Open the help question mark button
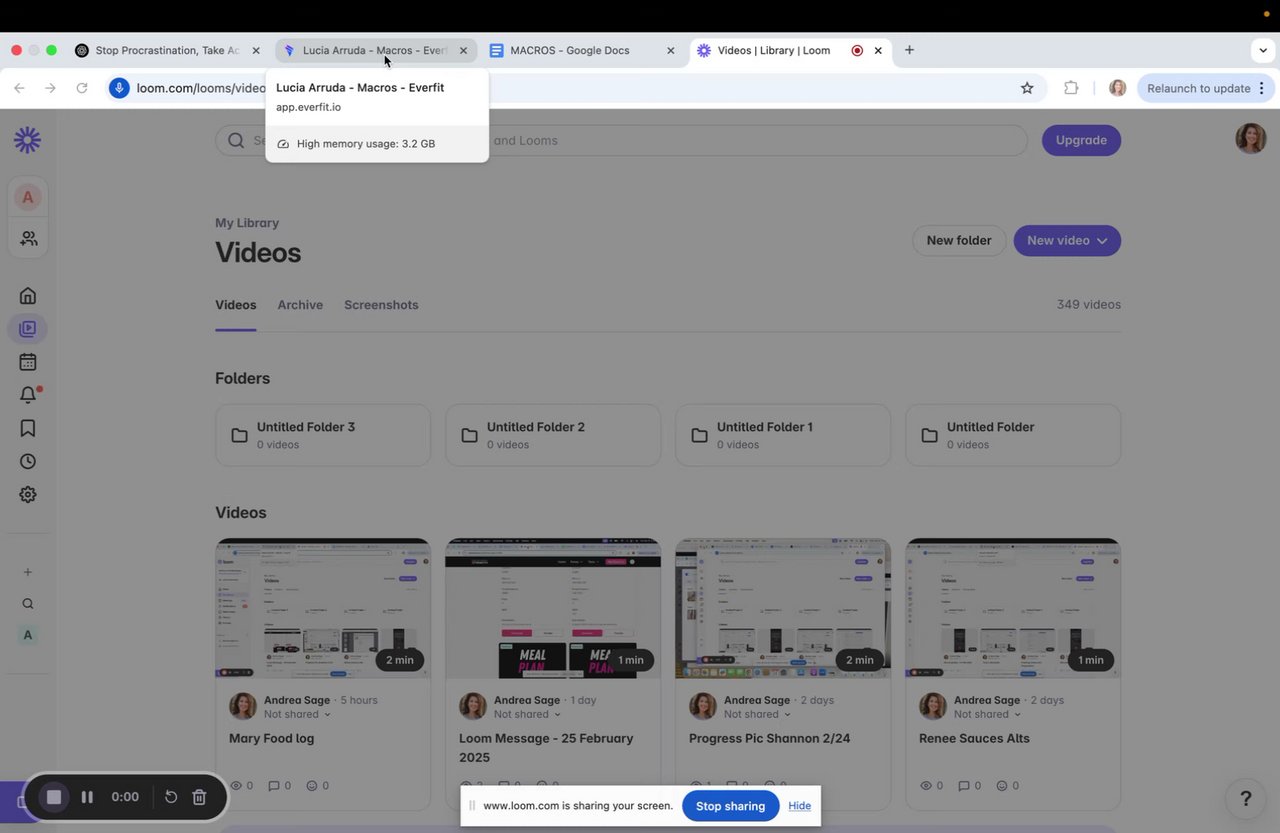 click(x=1246, y=798)
